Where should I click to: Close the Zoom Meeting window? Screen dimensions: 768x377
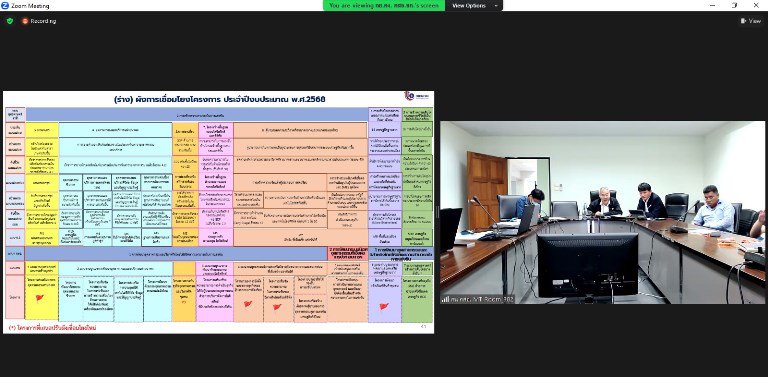point(756,5)
